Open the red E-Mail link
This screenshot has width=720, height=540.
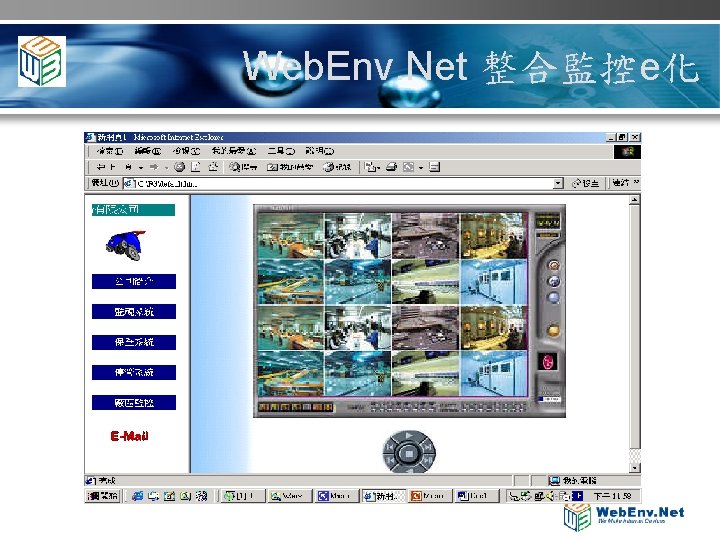pos(129,436)
